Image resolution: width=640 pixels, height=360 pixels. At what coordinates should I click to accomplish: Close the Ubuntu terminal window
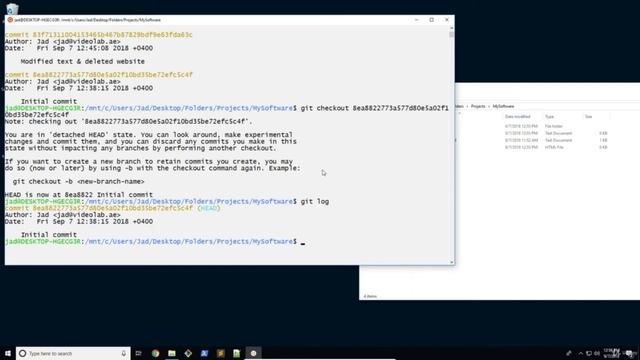447,20
